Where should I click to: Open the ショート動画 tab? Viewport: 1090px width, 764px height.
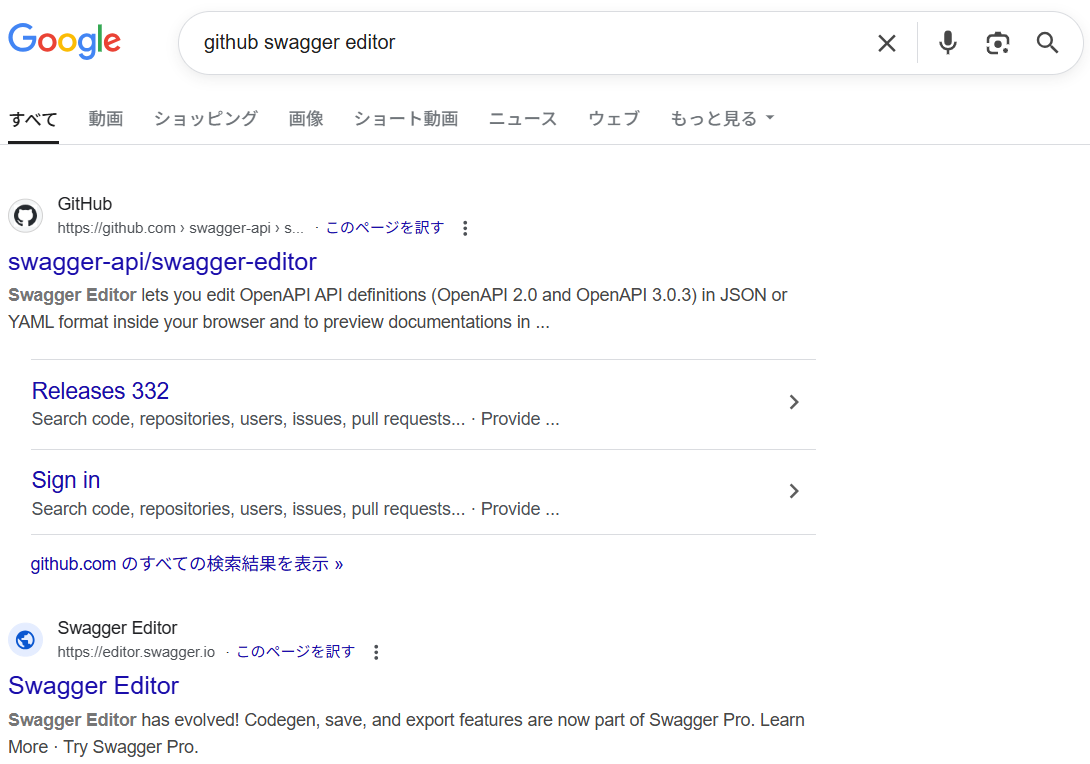[405, 119]
